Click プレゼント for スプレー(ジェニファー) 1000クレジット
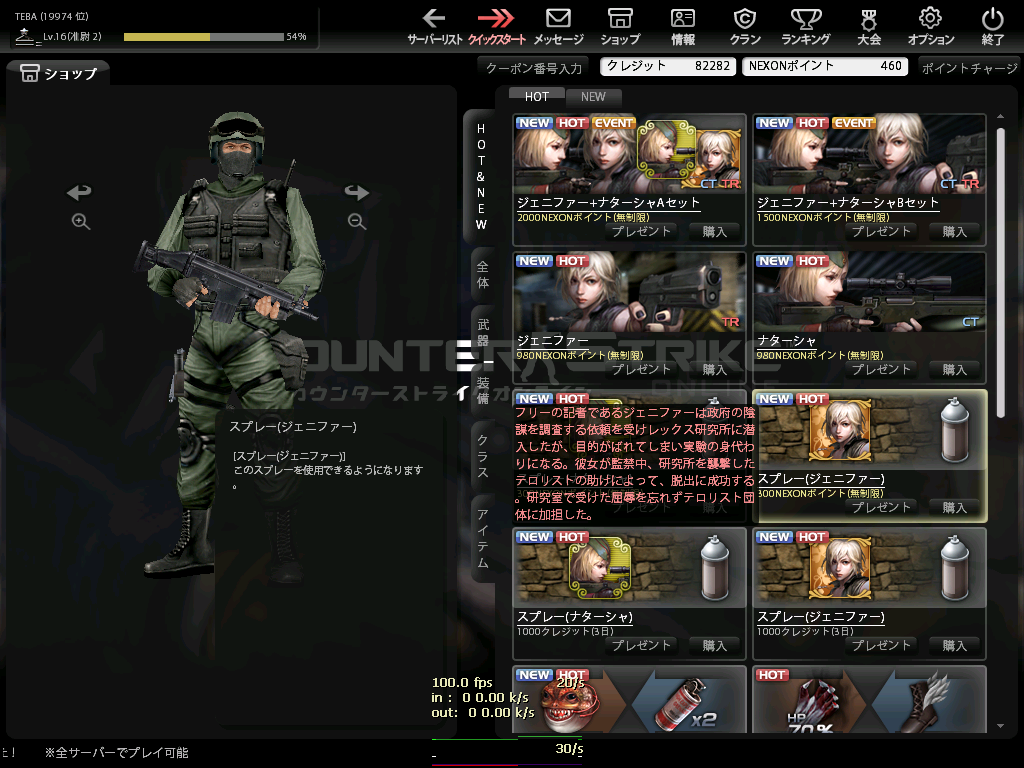The image size is (1024, 768). 881,646
